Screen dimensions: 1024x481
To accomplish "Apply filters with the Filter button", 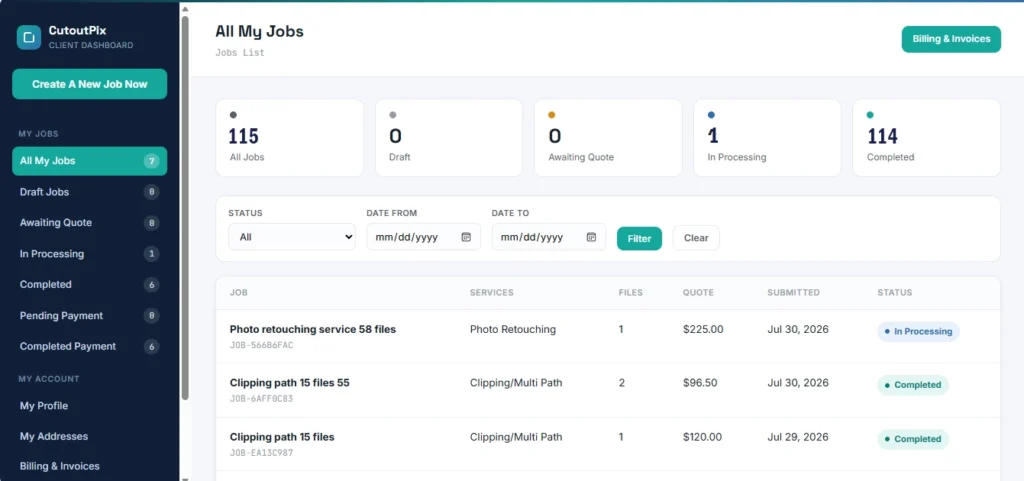I will click(639, 238).
